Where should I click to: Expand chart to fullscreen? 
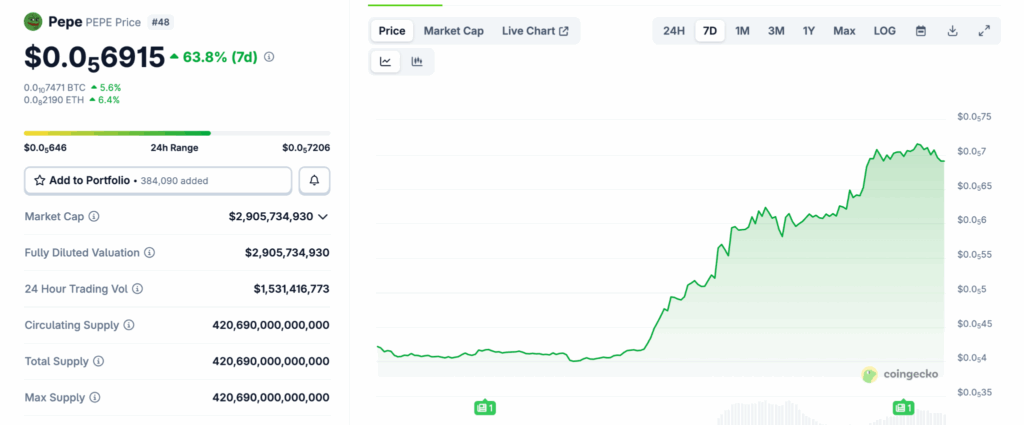pos(984,31)
